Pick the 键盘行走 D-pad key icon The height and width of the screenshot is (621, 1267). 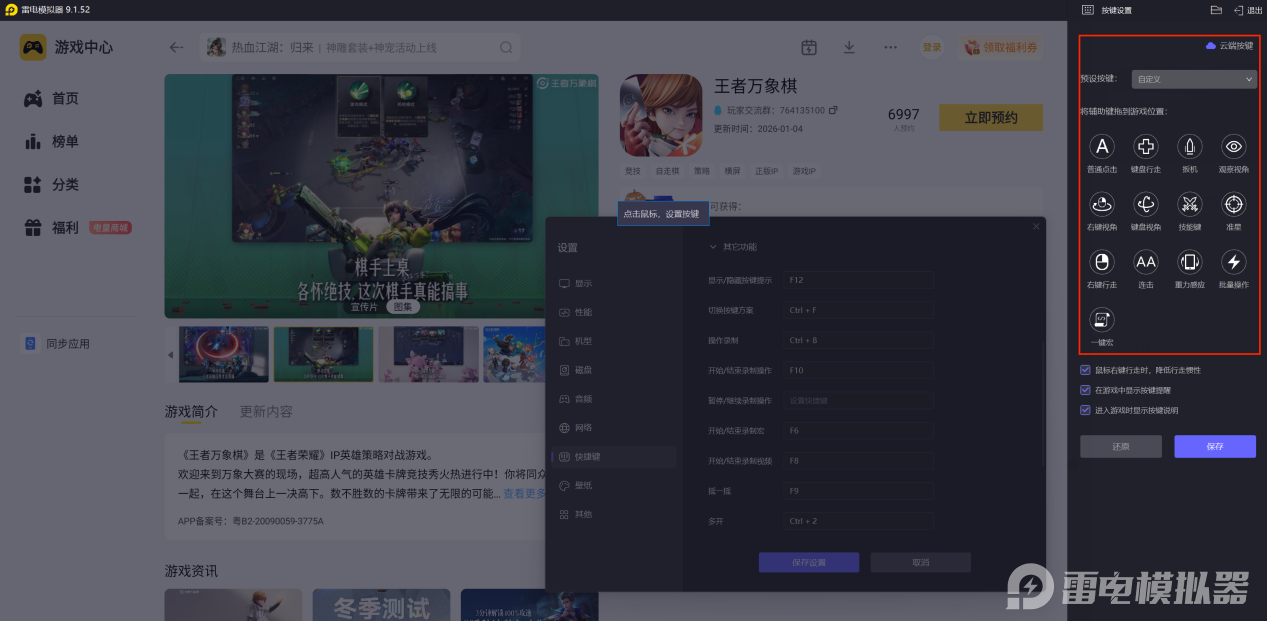coord(1146,147)
